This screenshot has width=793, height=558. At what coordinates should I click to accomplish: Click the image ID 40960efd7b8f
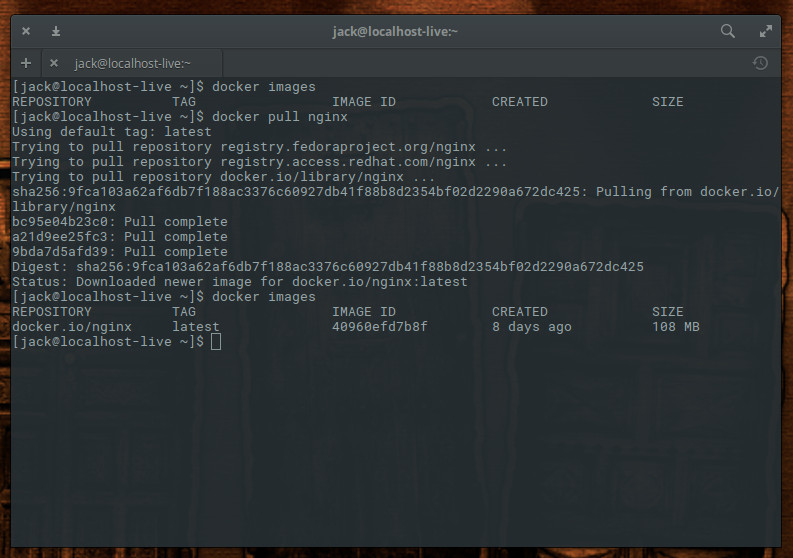coord(379,327)
